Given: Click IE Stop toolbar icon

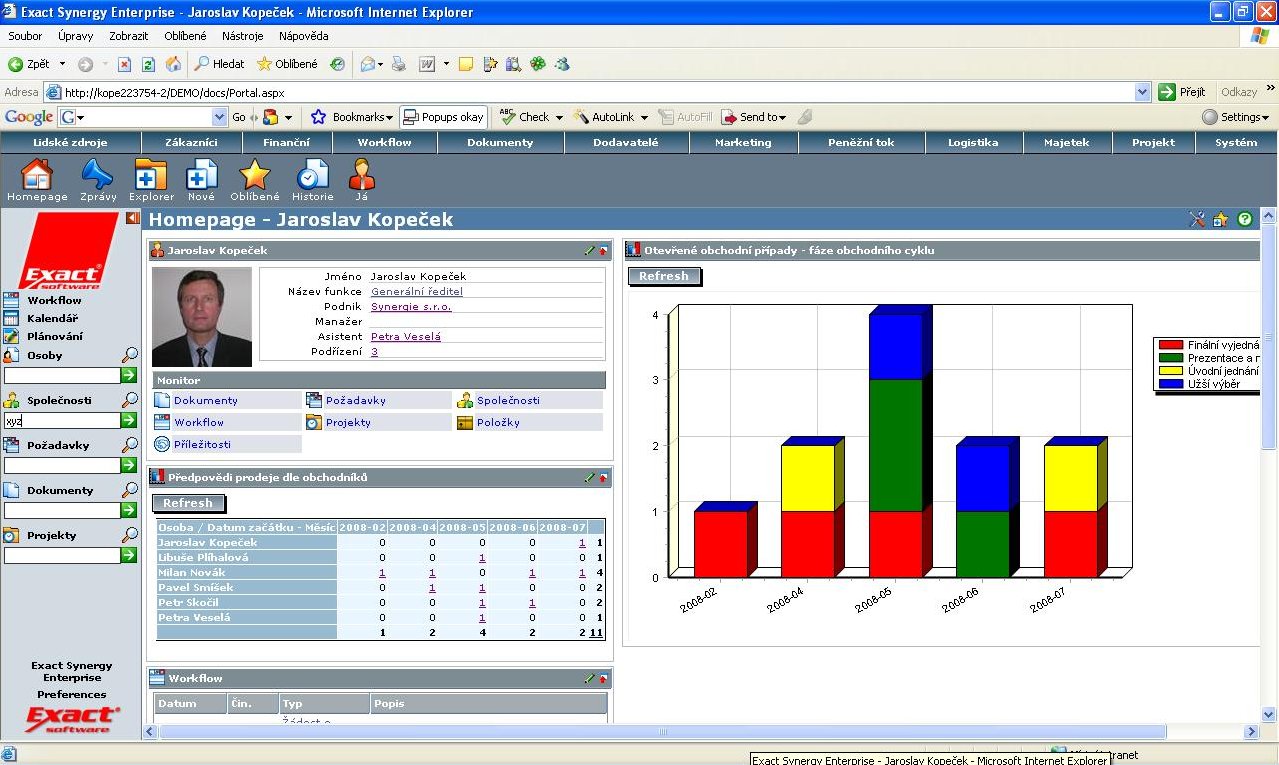Looking at the screenshot, I should point(124,64).
